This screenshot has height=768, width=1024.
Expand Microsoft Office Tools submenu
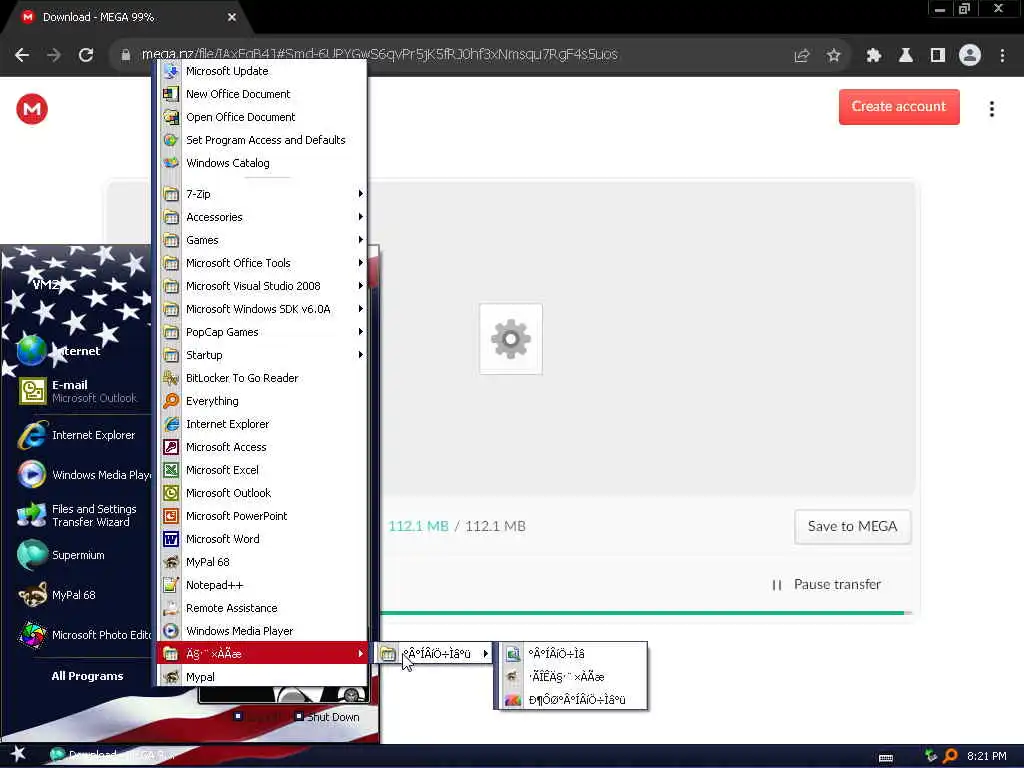click(262, 263)
